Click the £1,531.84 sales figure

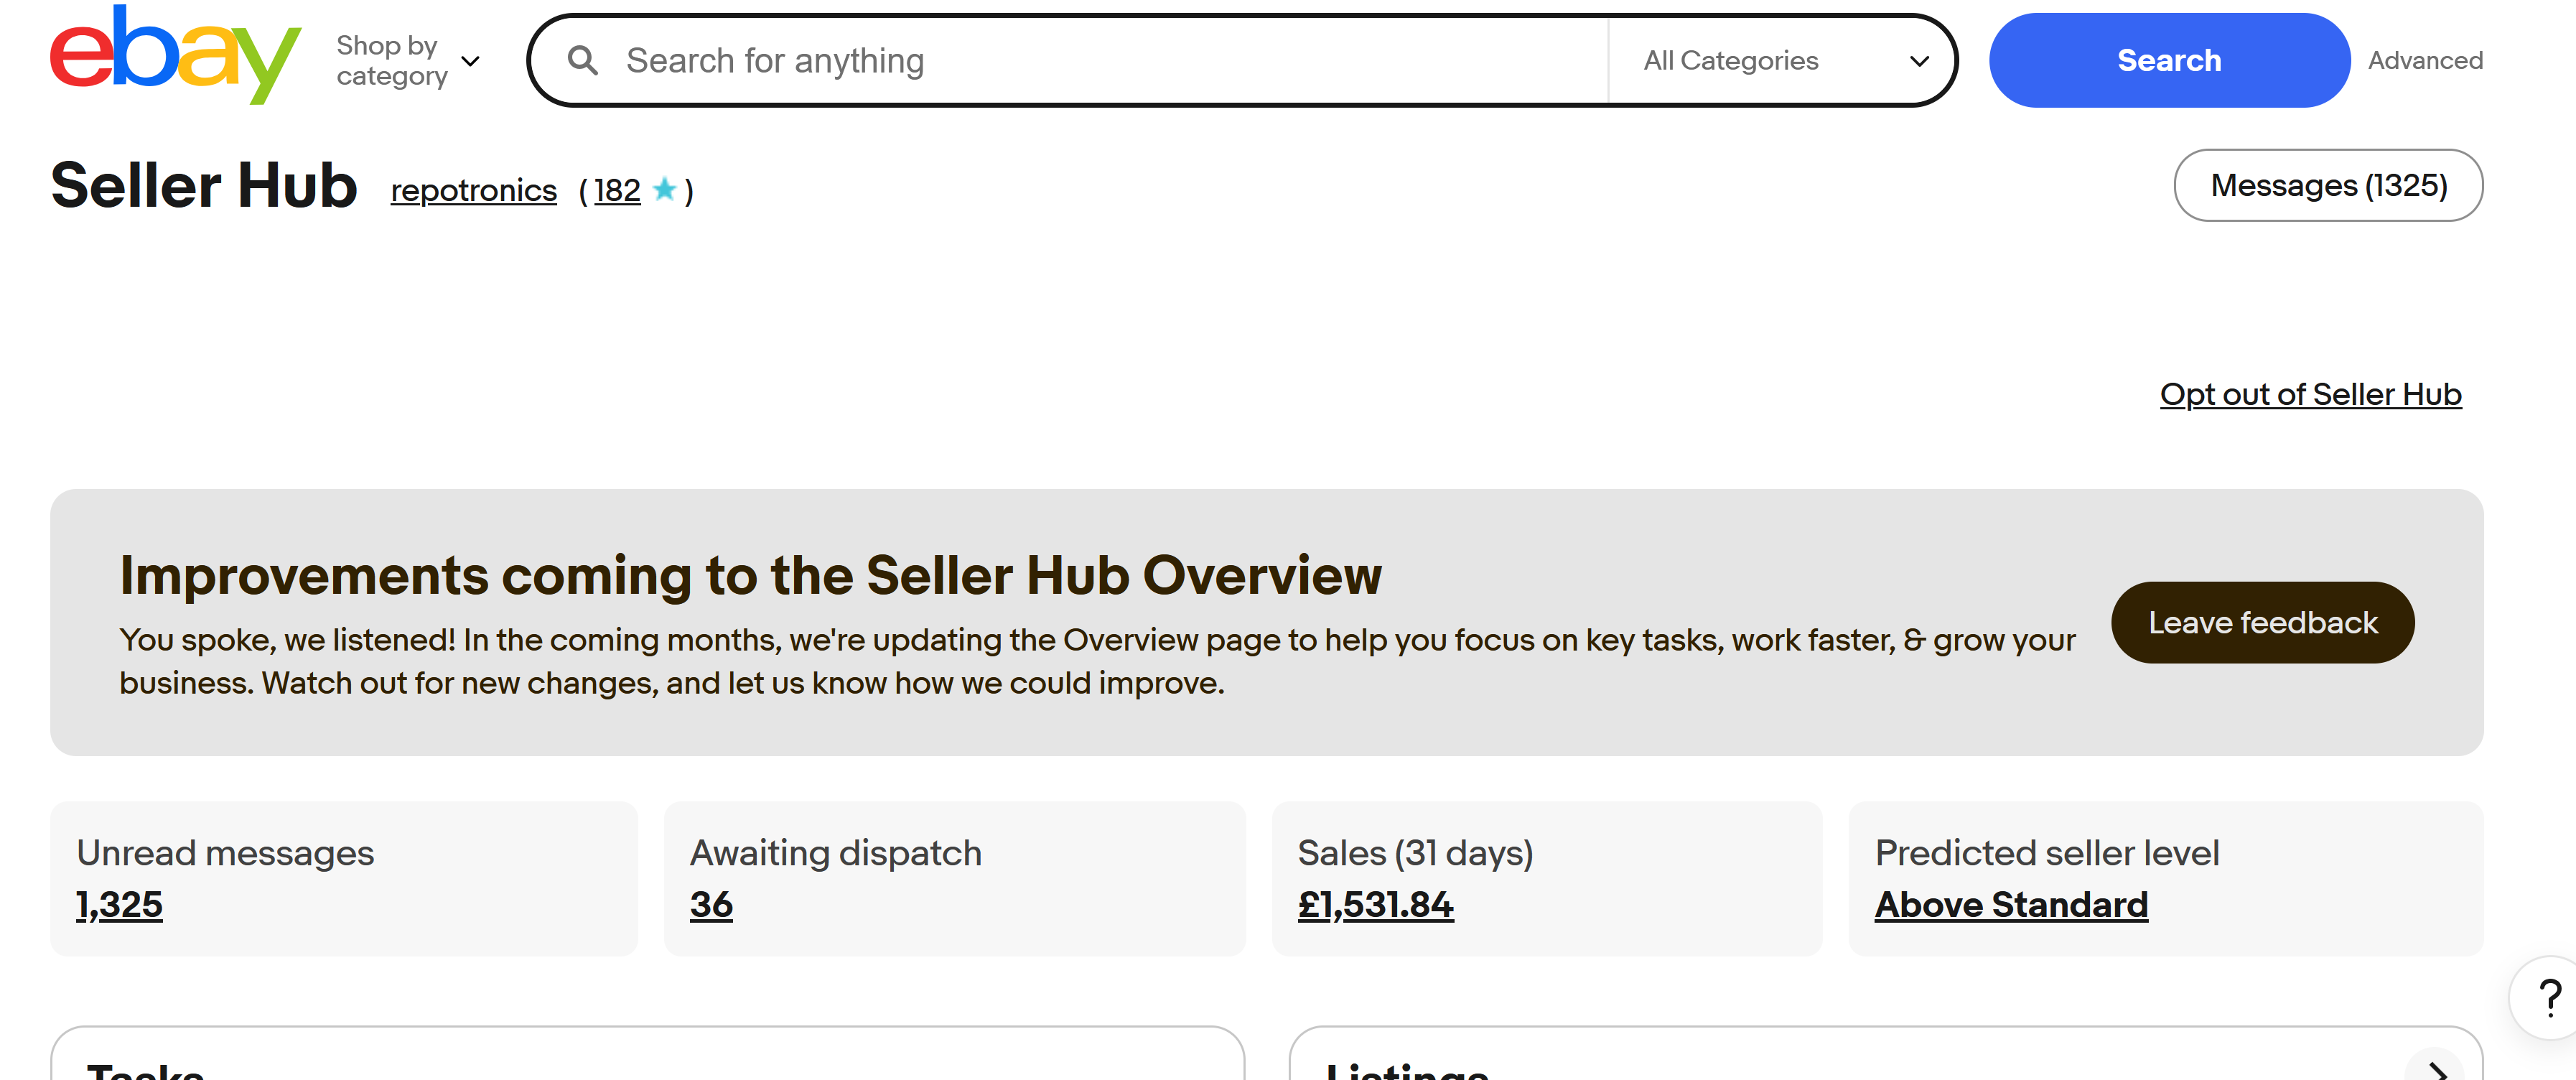(x=1375, y=905)
